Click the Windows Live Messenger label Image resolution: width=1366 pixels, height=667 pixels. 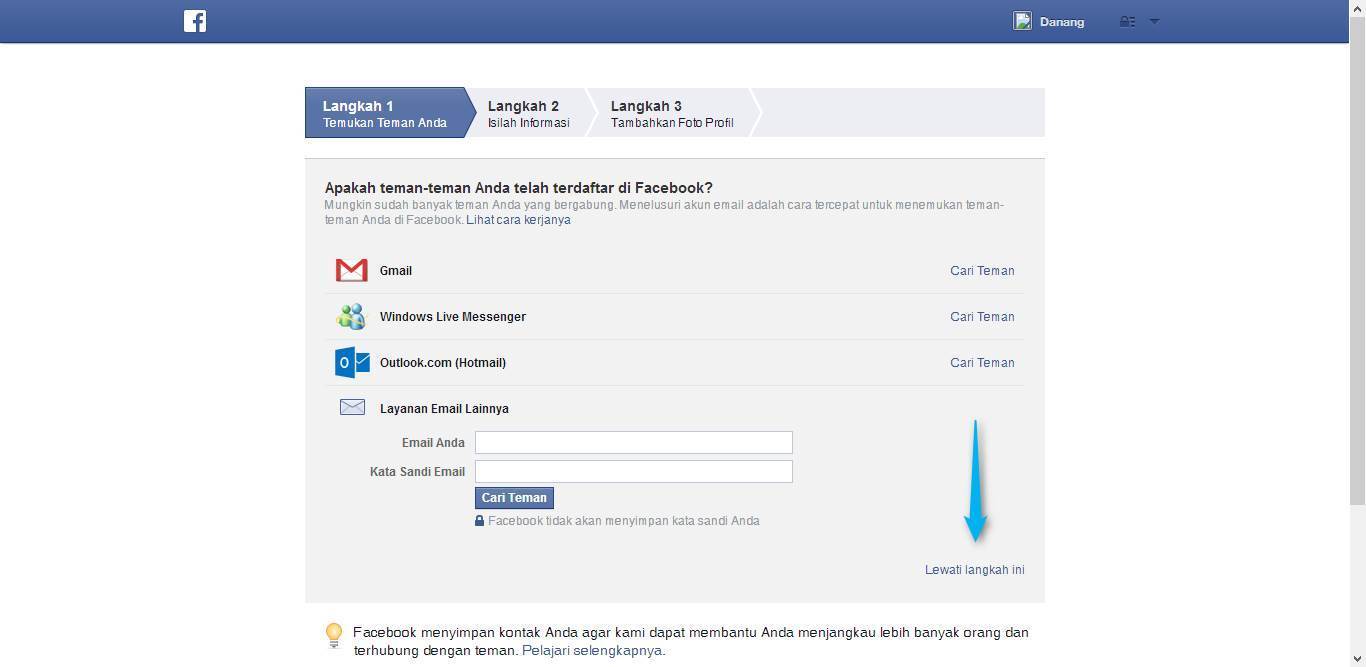pos(453,317)
